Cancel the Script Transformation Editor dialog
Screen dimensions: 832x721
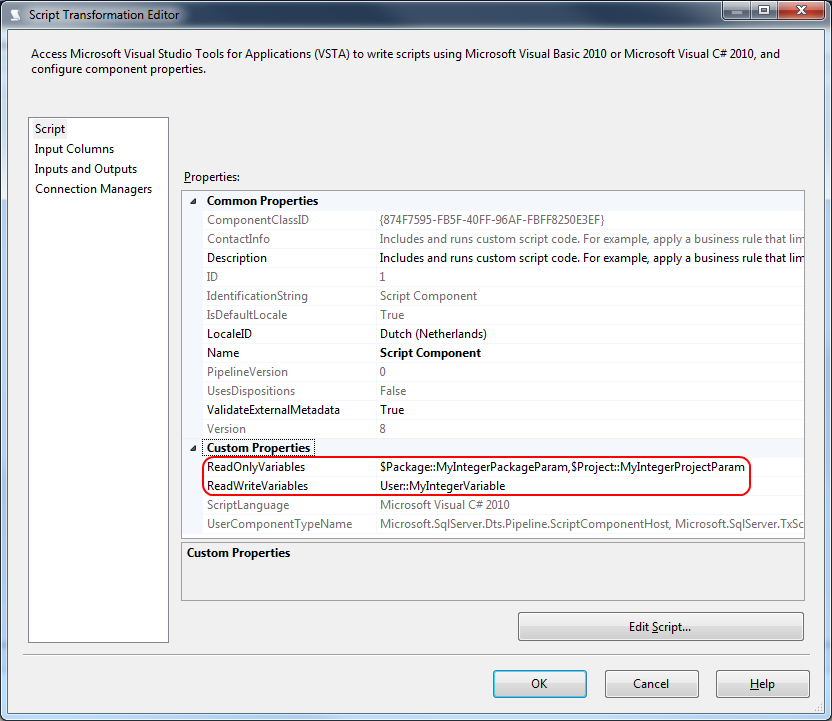(x=652, y=684)
